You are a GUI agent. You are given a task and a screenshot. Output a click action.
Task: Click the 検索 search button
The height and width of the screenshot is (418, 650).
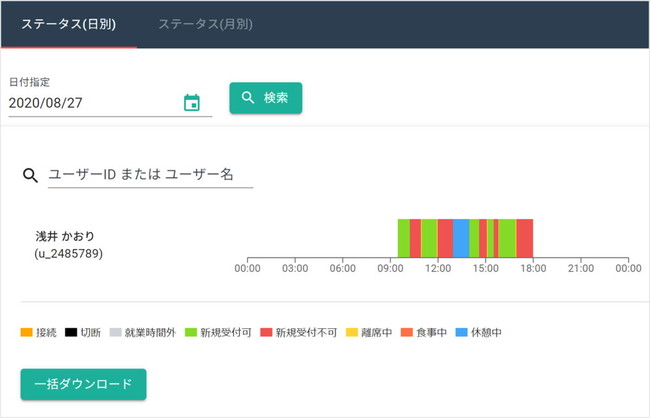point(266,98)
